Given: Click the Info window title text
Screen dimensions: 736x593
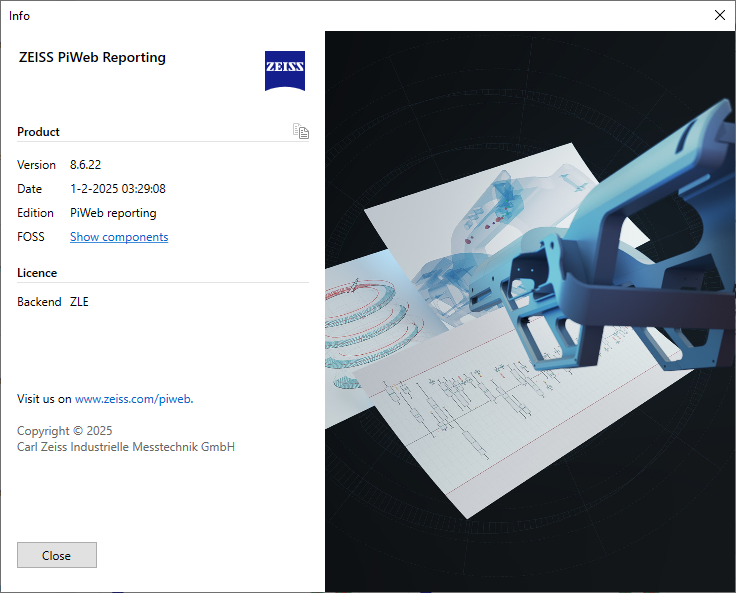Looking at the screenshot, I should [x=19, y=15].
